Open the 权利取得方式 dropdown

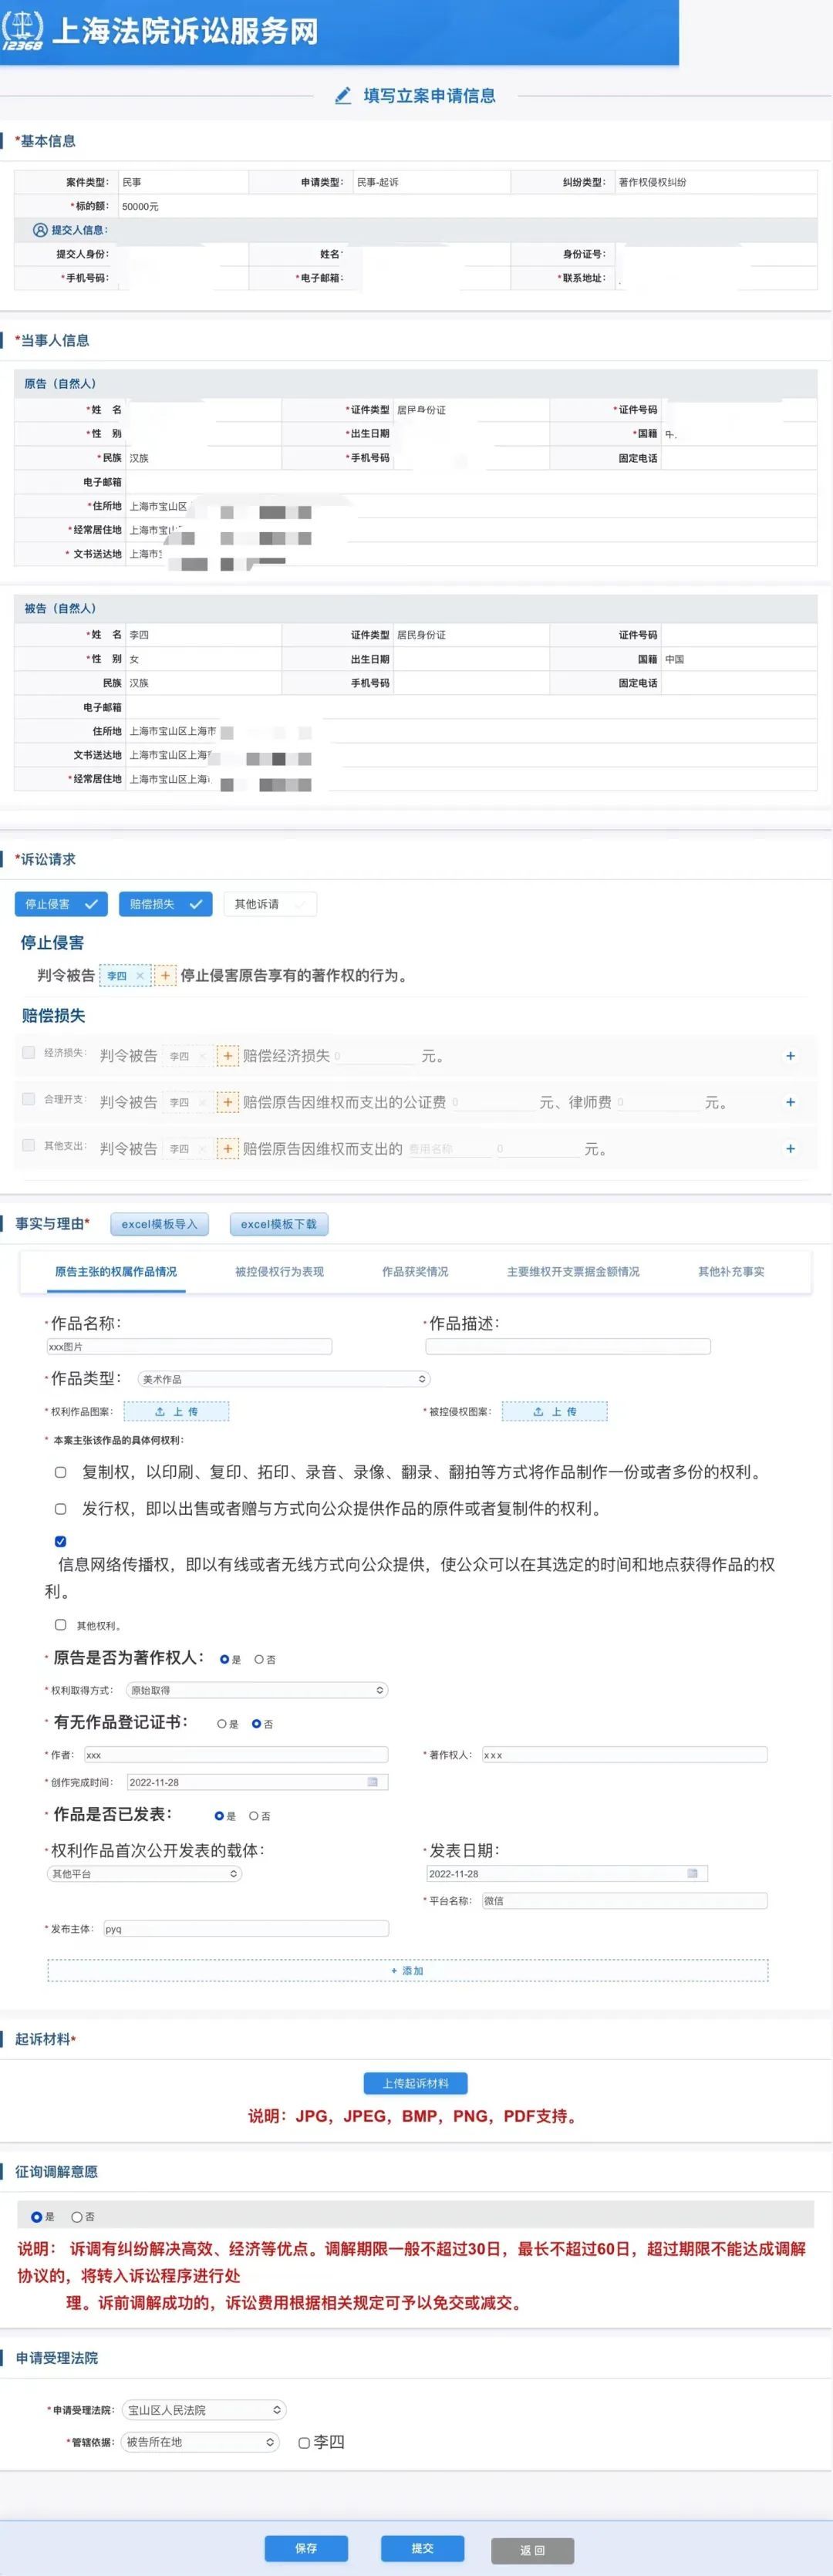[257, 1690]
